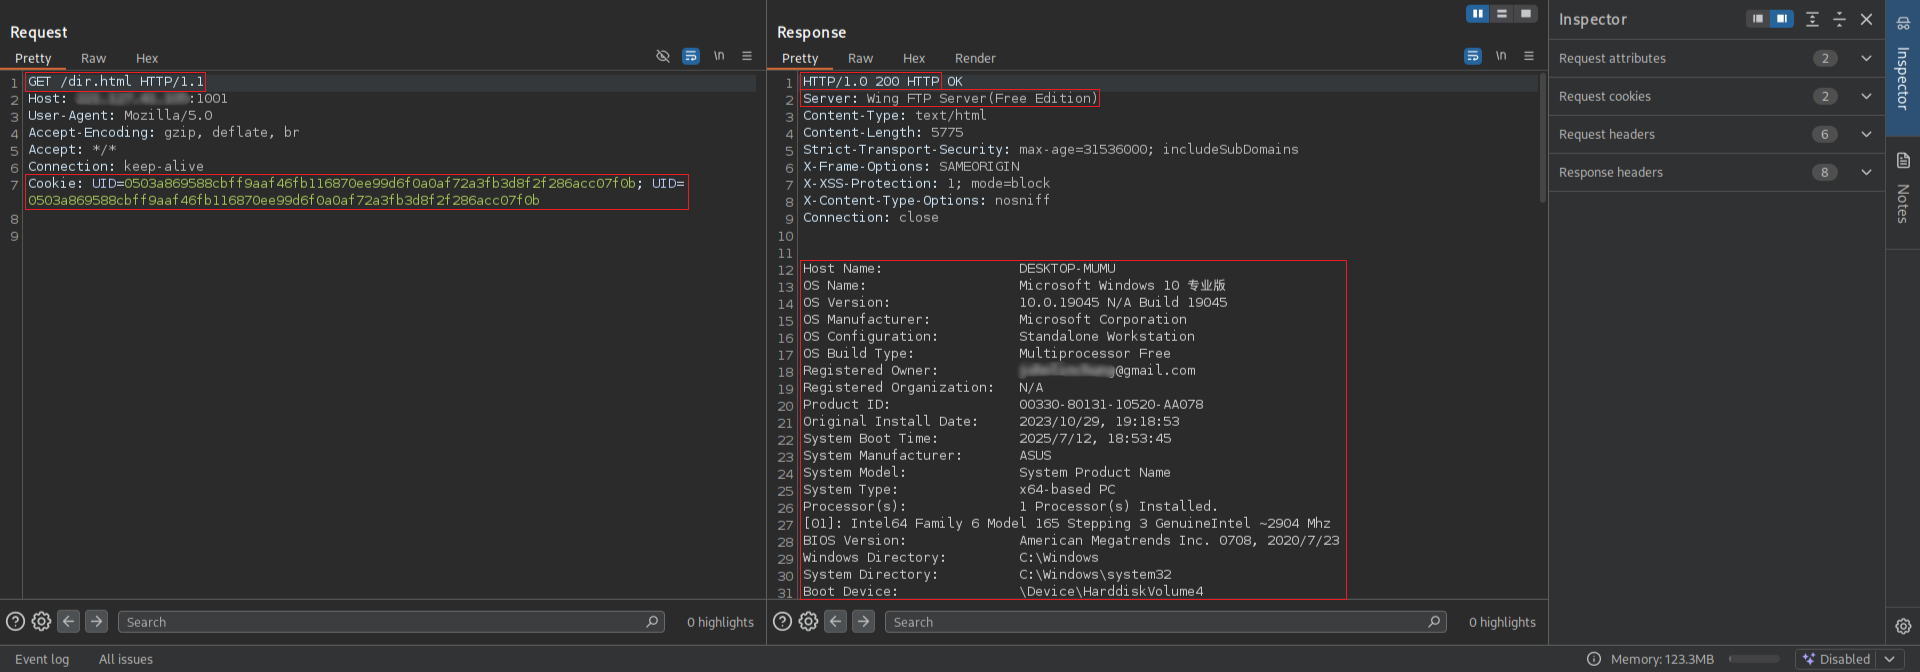Open the Event log
The image size is (1920, 672).
(x=42, y=659)
